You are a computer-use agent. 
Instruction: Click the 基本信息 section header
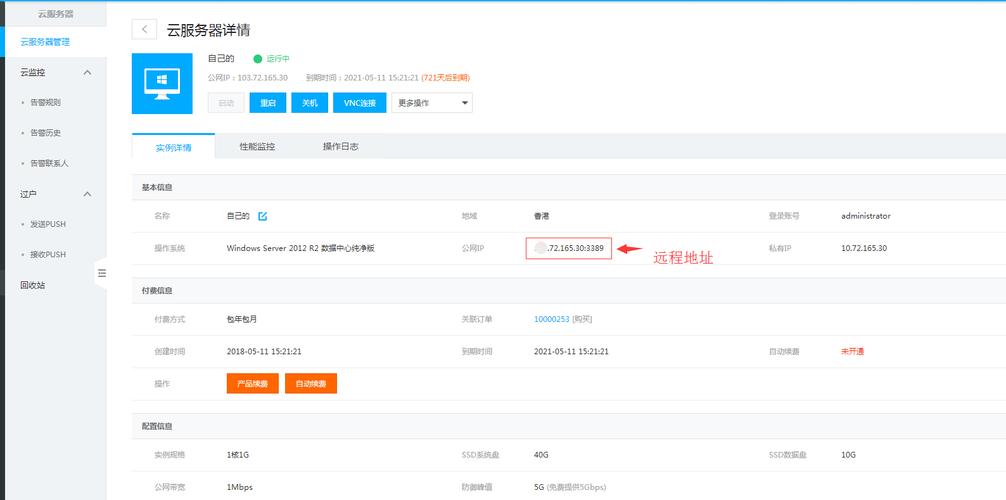(x=157, y=187)
